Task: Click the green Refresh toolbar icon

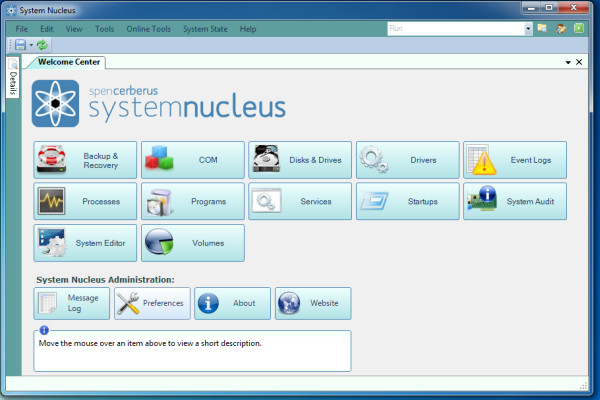Action: point(42,45)
